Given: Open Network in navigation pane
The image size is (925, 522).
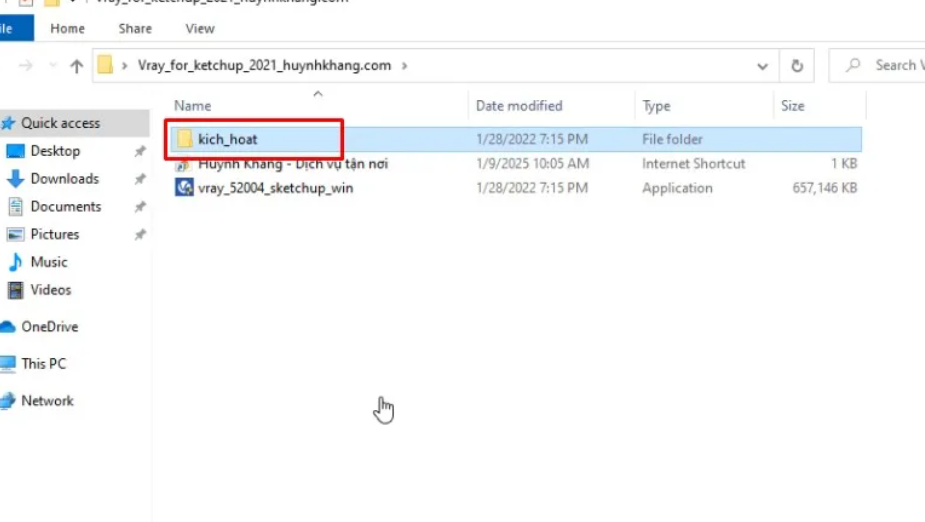Looking at the screenshot, I should (47, 401).
